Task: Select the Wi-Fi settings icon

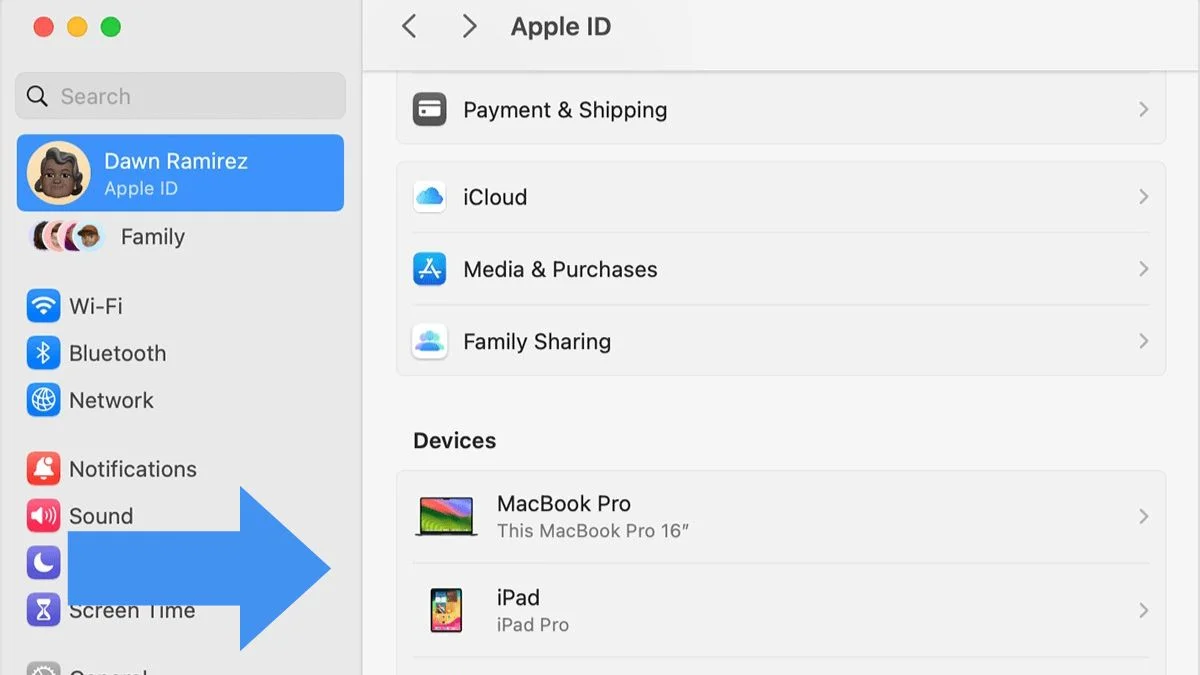Action: pos(44,306)
